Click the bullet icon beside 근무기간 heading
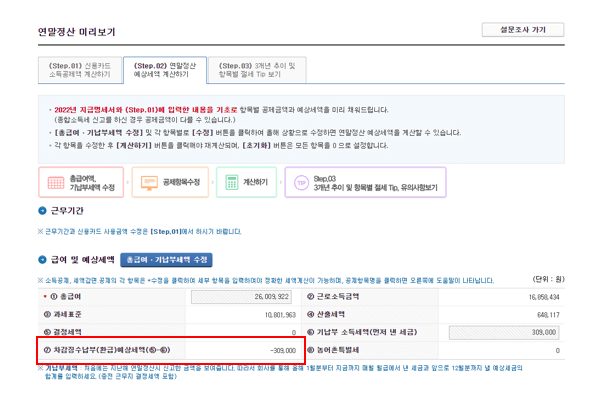Image resolution: width=589 pixels, height=397 pixels. pyautogui.click(x=42, y=211)
